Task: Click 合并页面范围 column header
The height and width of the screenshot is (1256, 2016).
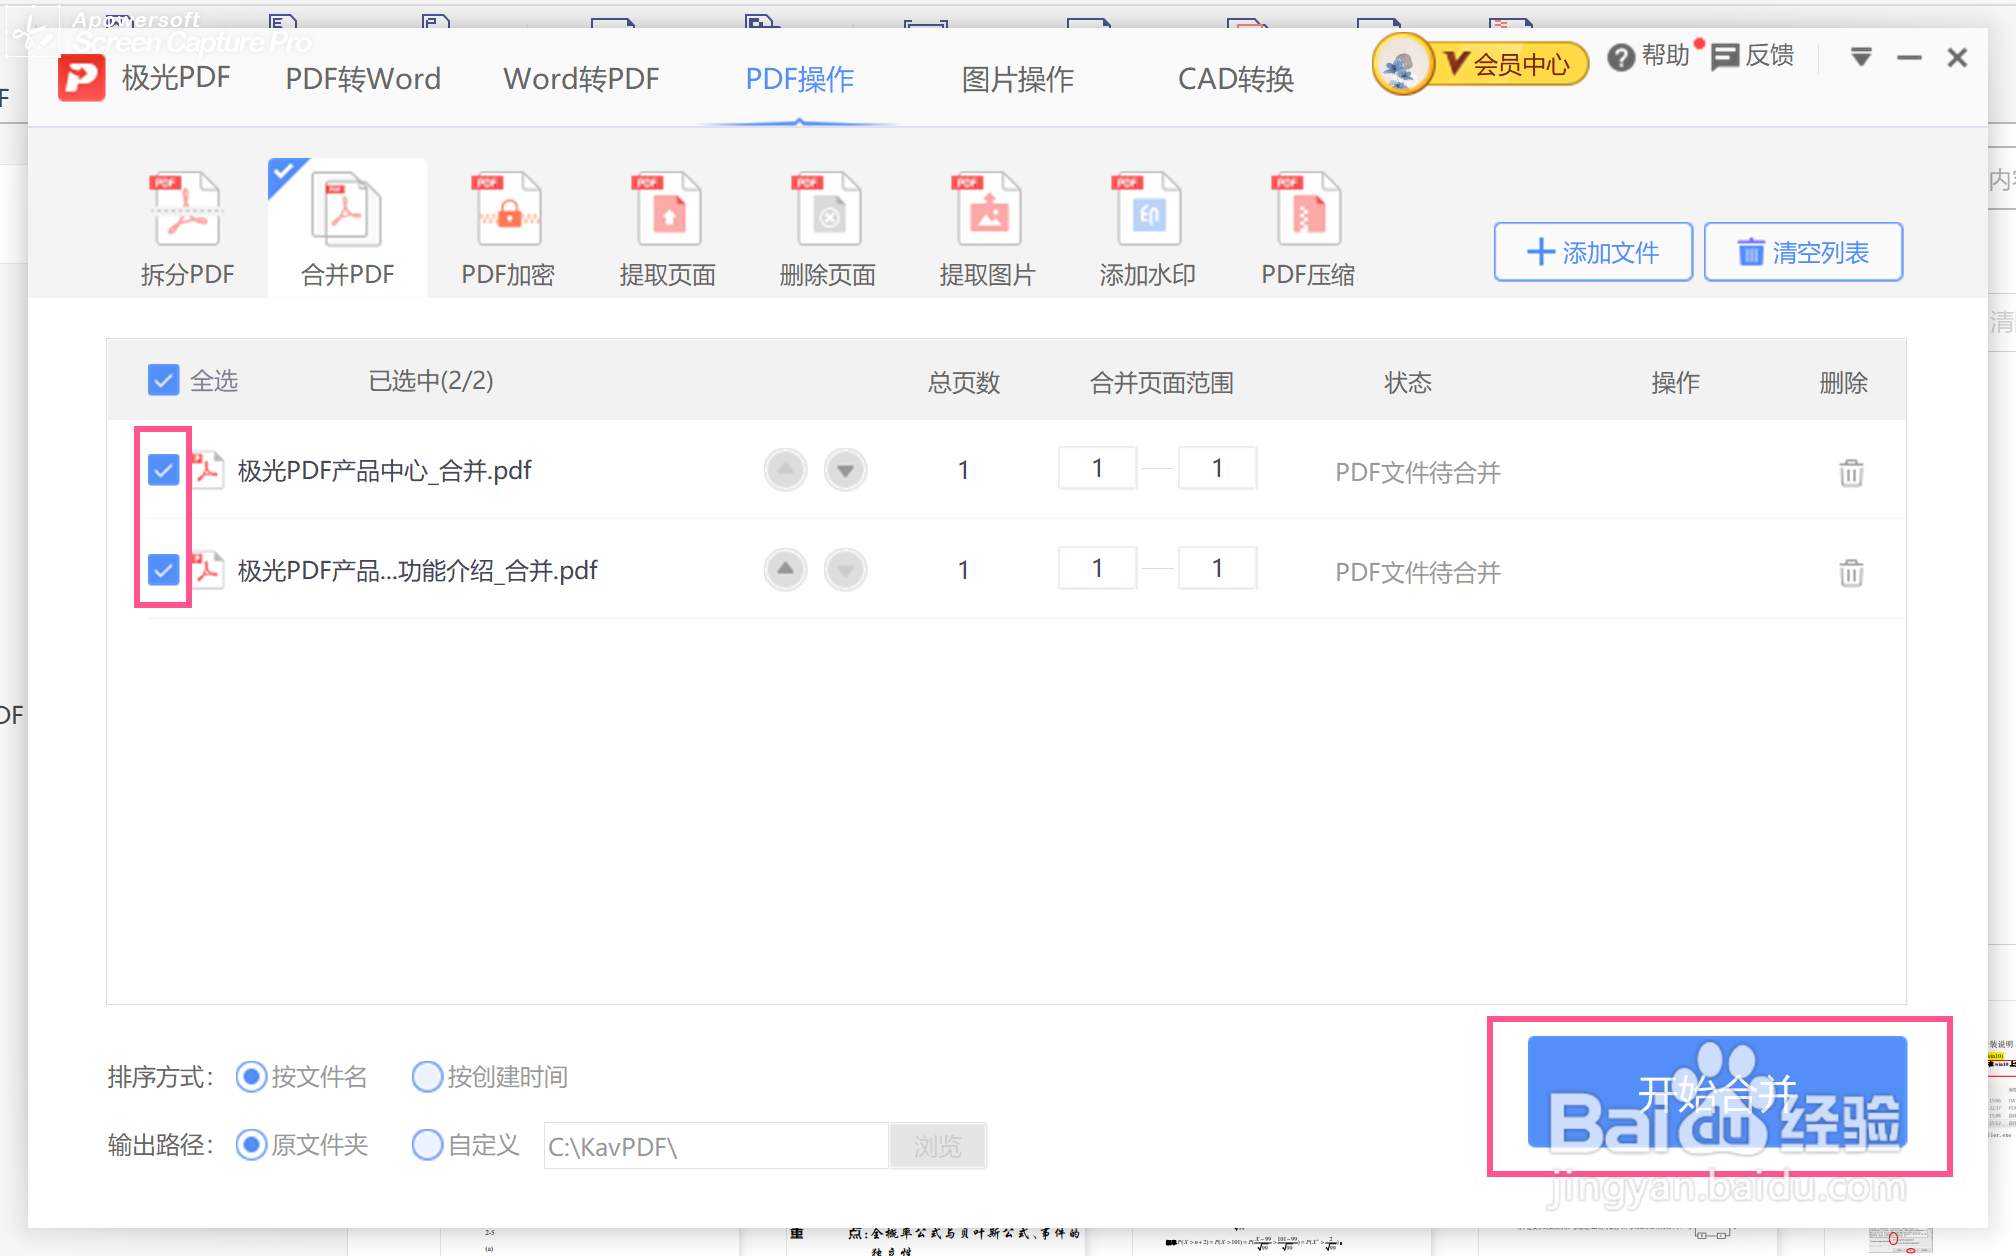Action: [1162, 382]
